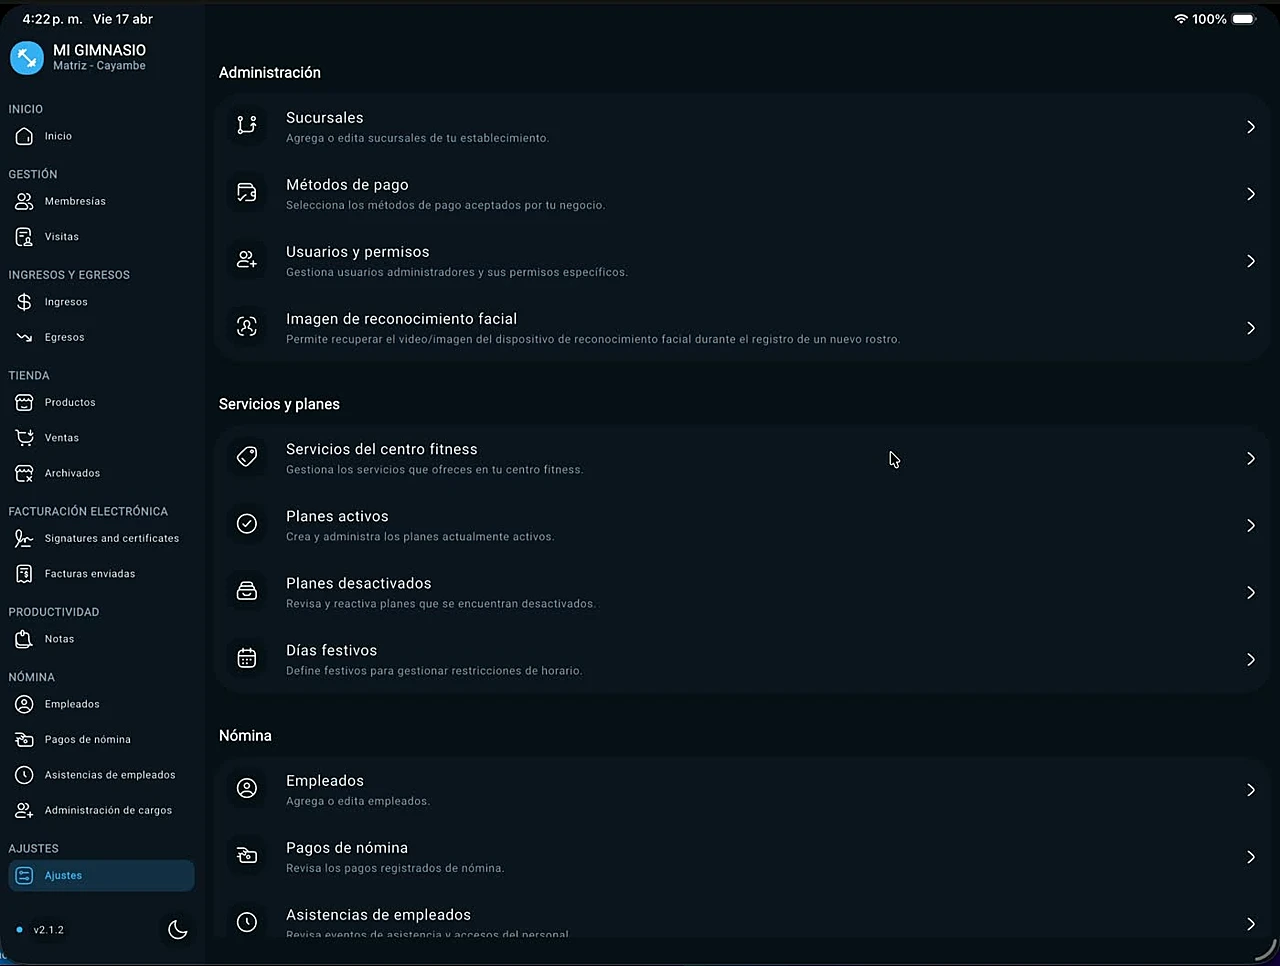Click the Mi Gimnasio profile logo
This screenshot has width=1280, height=966.
26,57
